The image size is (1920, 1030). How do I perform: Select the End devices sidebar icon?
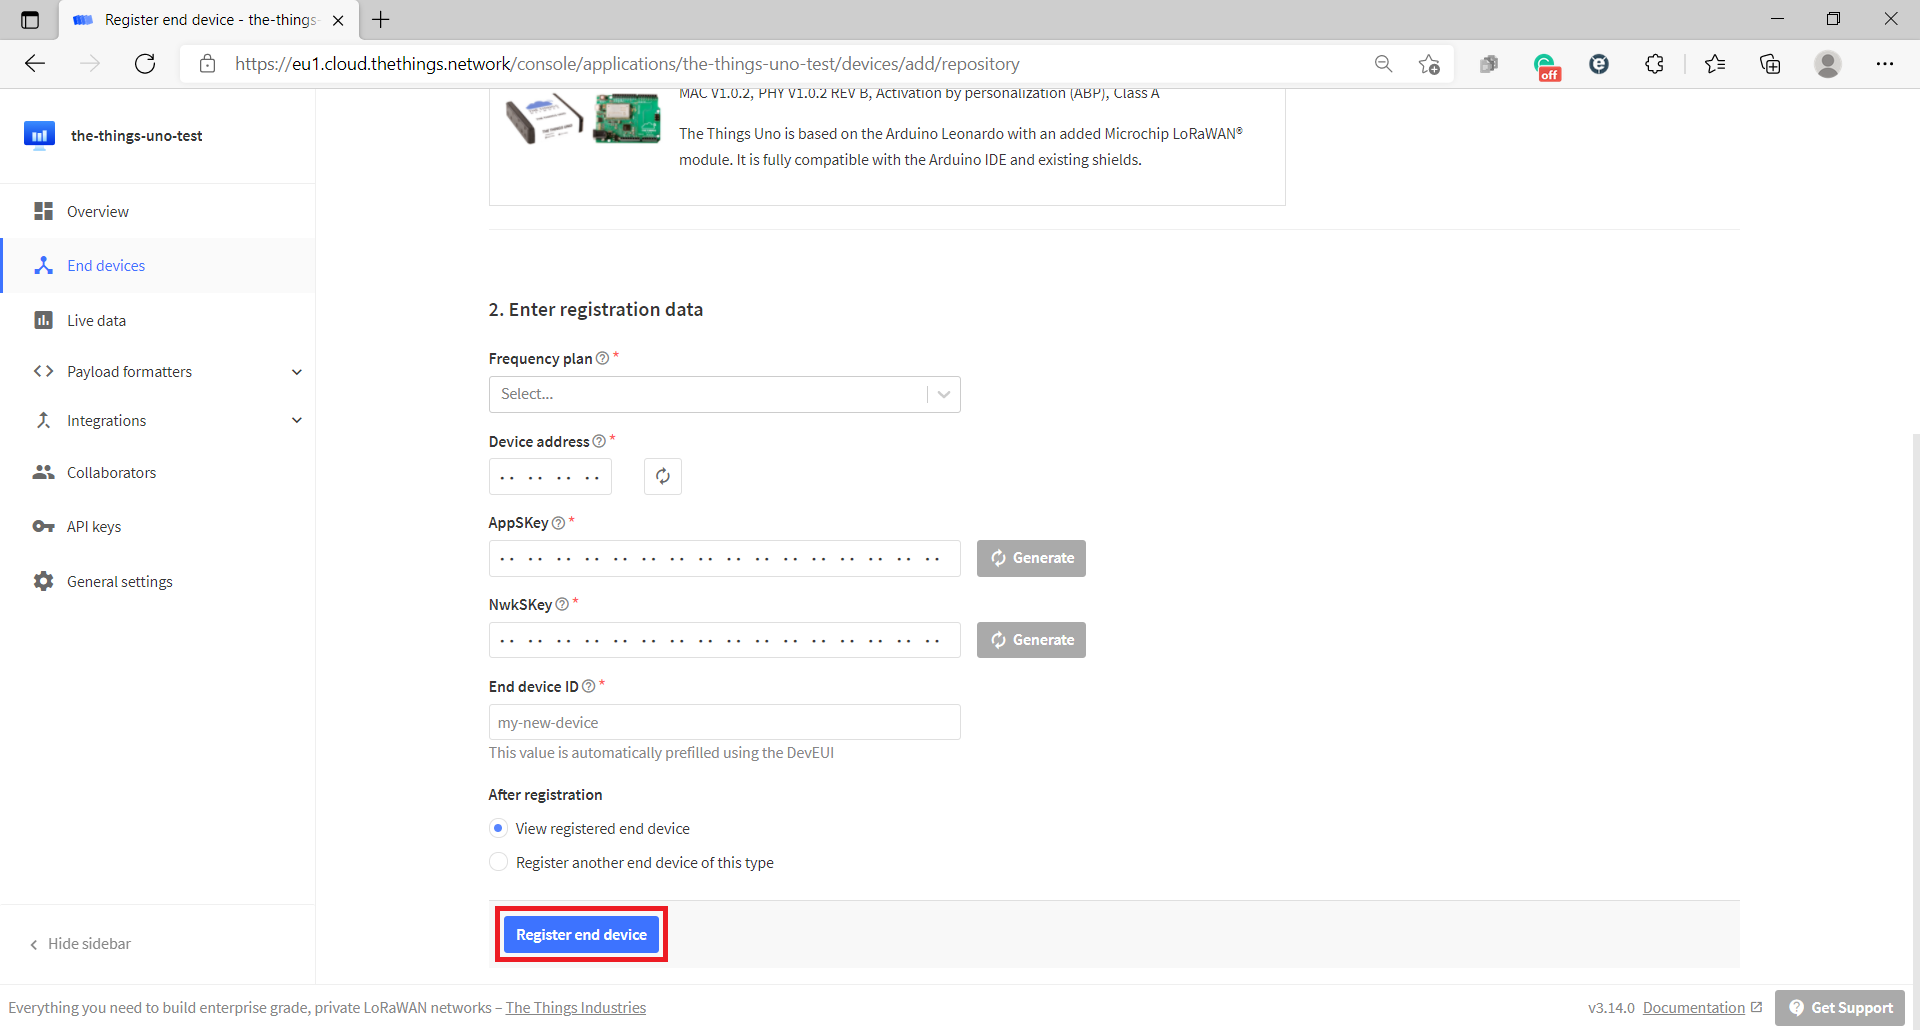click(x=44, y=265)
